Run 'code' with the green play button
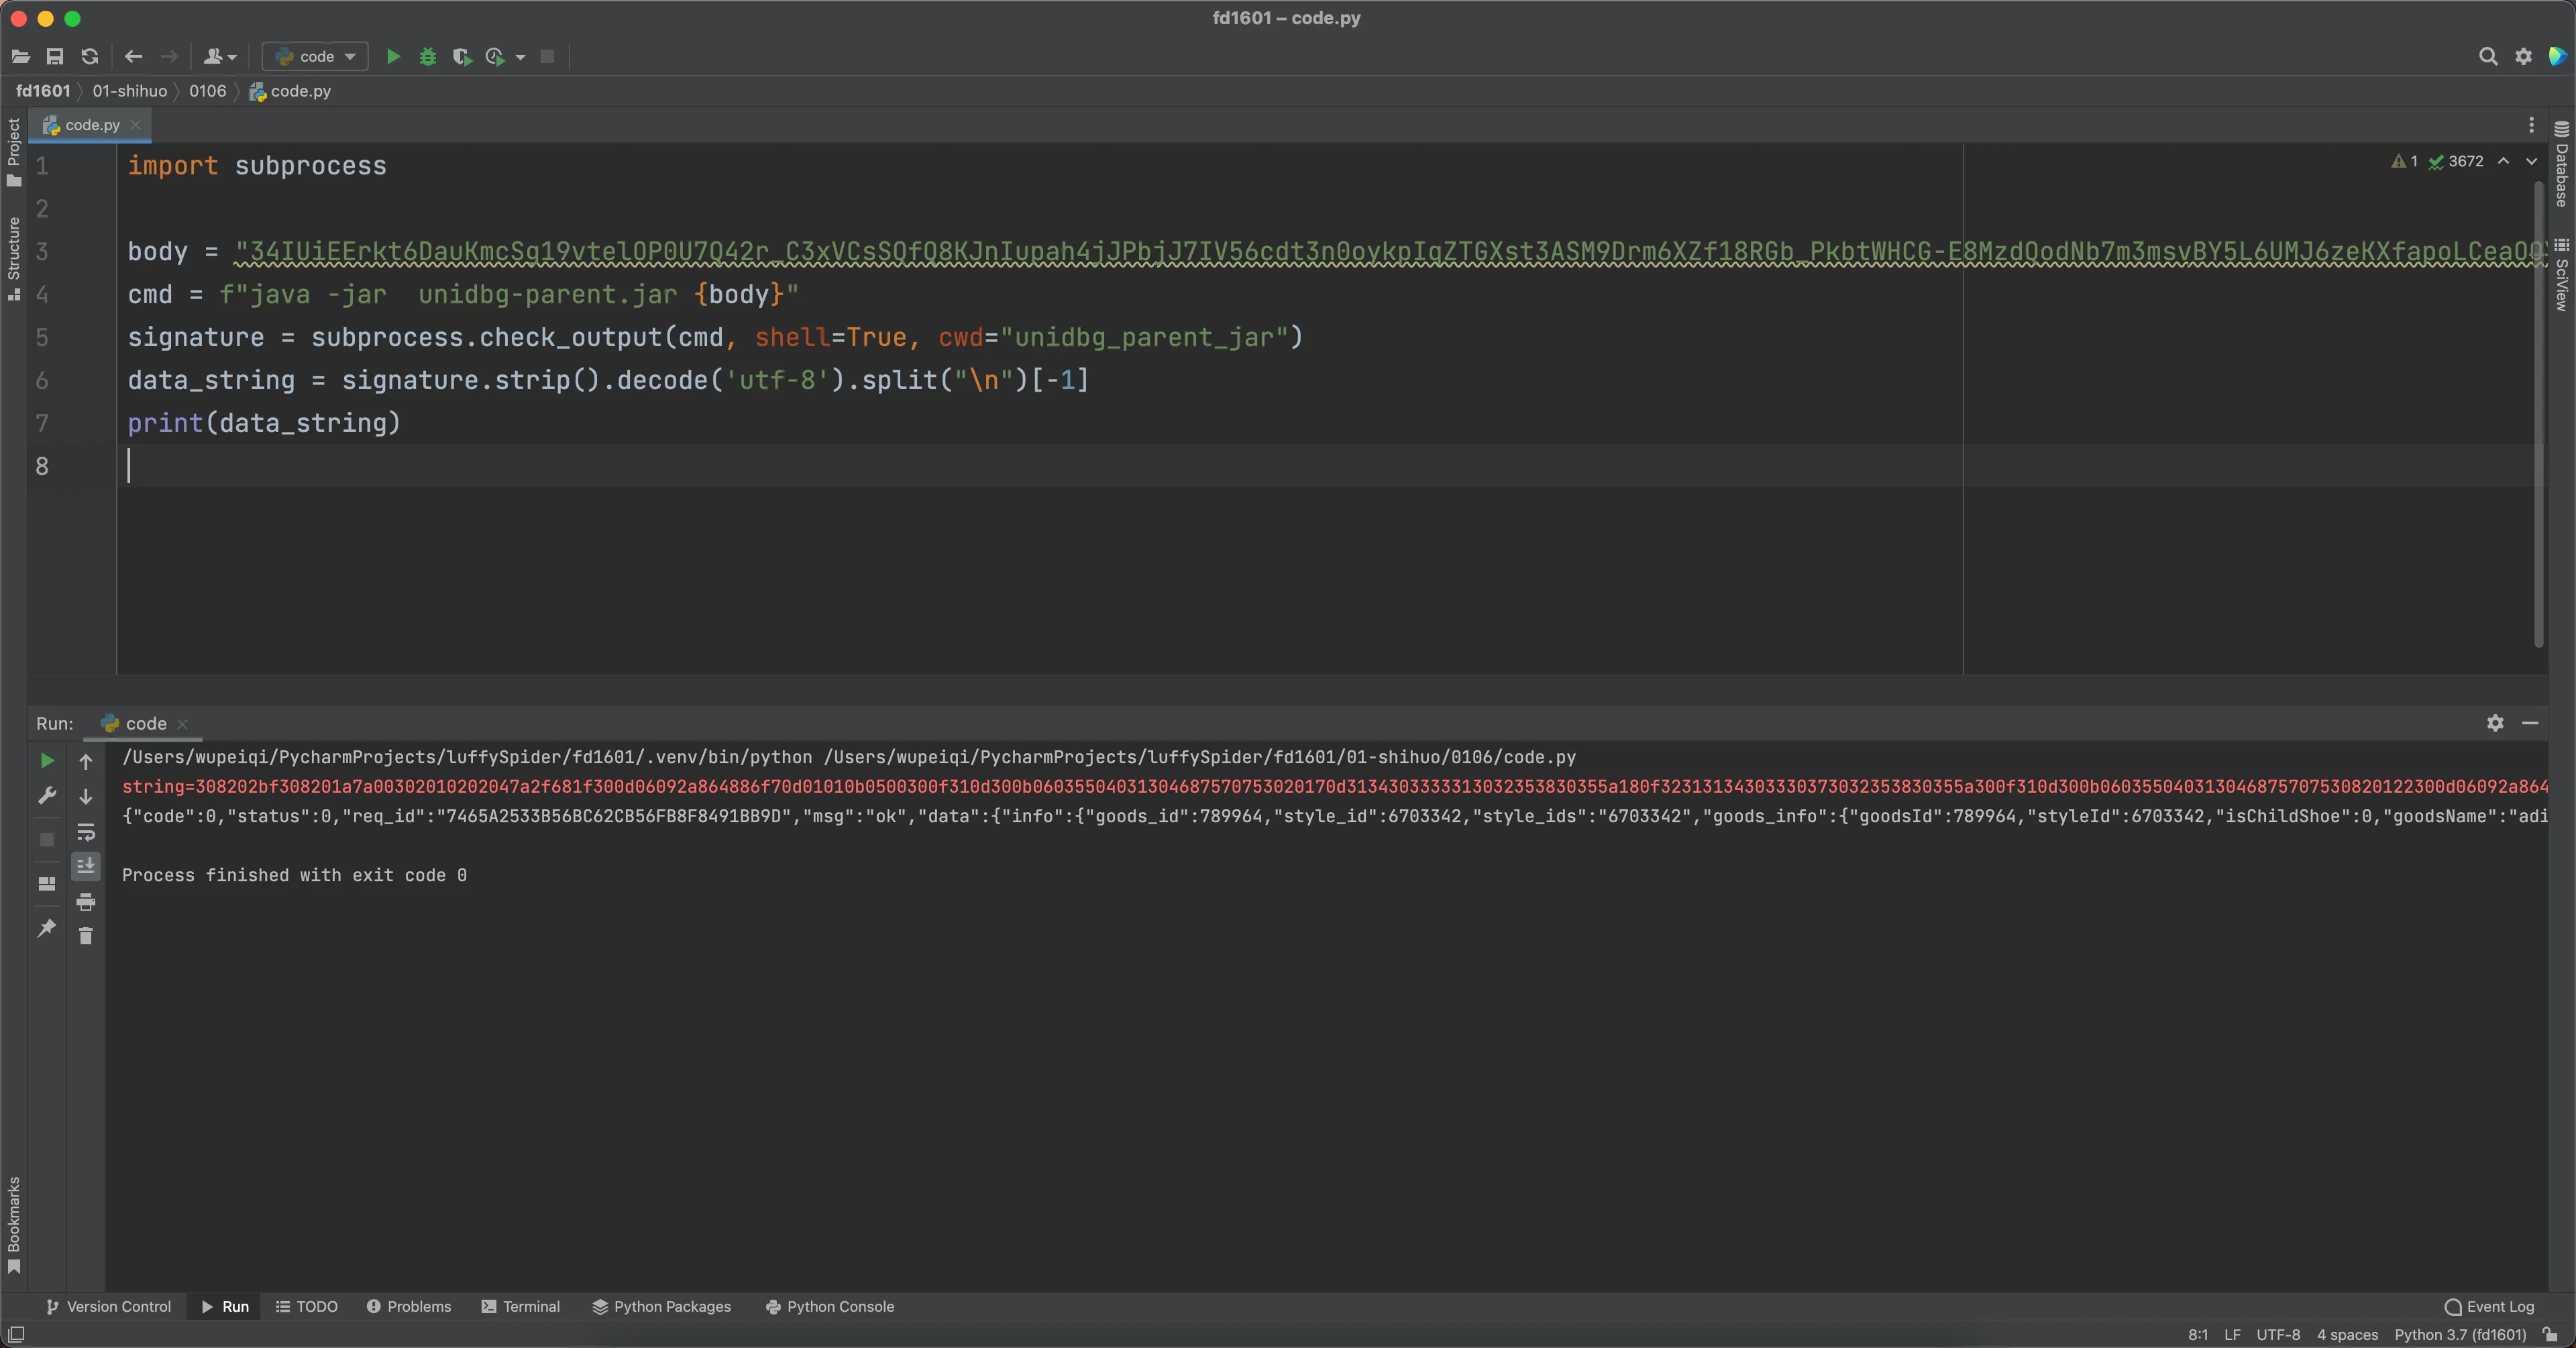The width and height of the screenshot is (2576, 1348). [x=394, y=57]
